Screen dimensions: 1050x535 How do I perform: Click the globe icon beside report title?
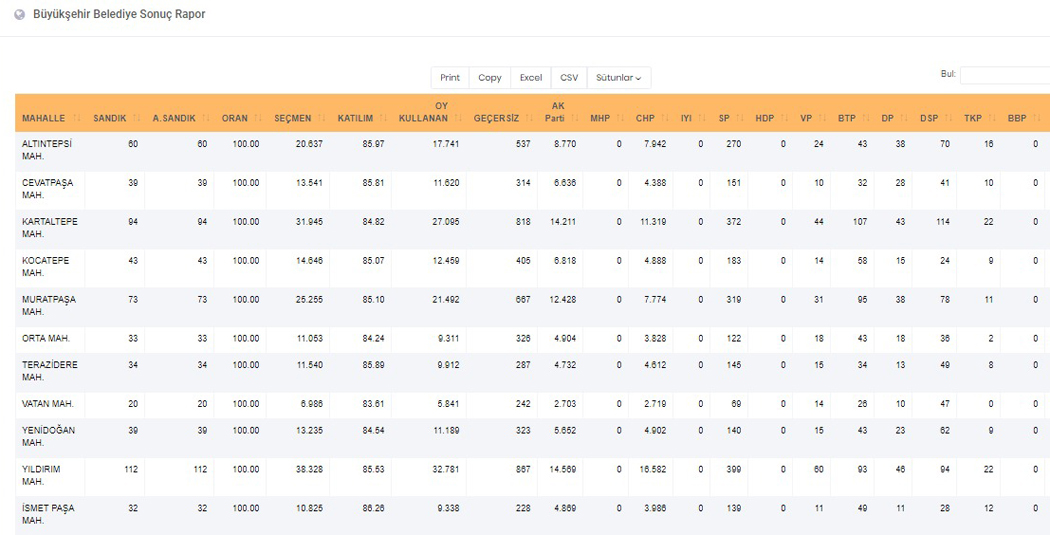tap(19, 15)
